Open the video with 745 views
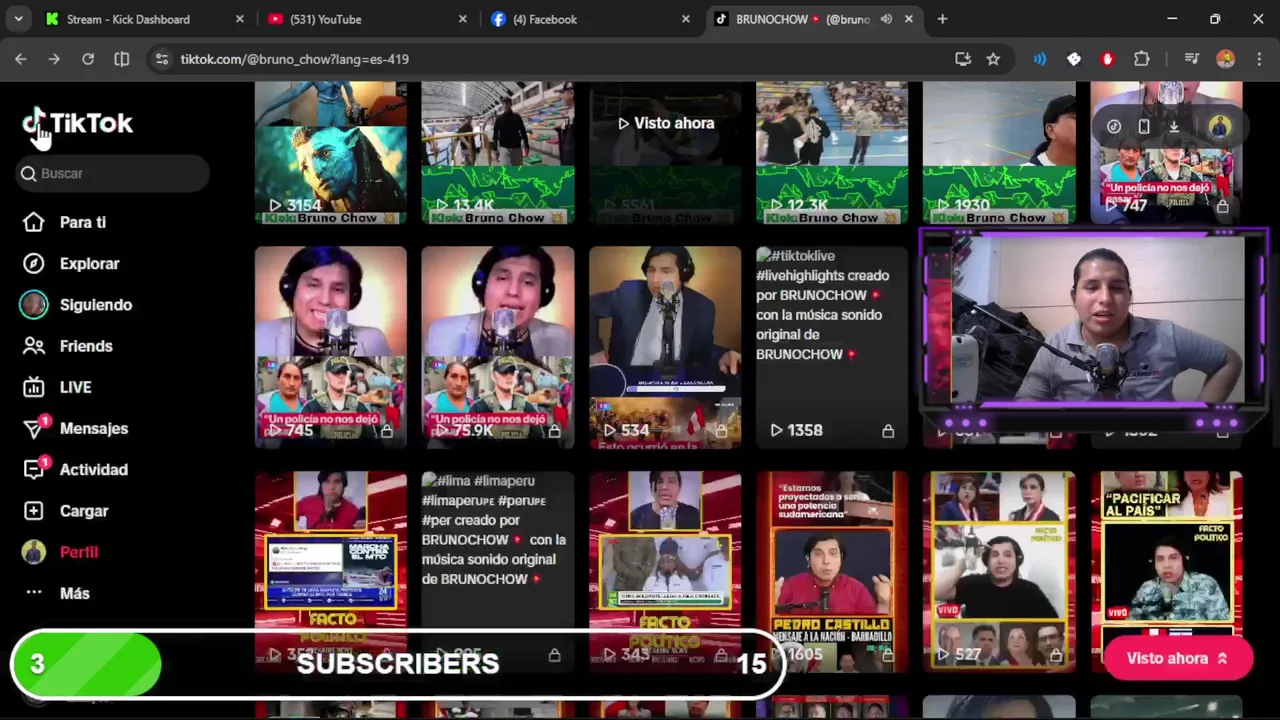The image size is (1280, 720). point(331,347)
